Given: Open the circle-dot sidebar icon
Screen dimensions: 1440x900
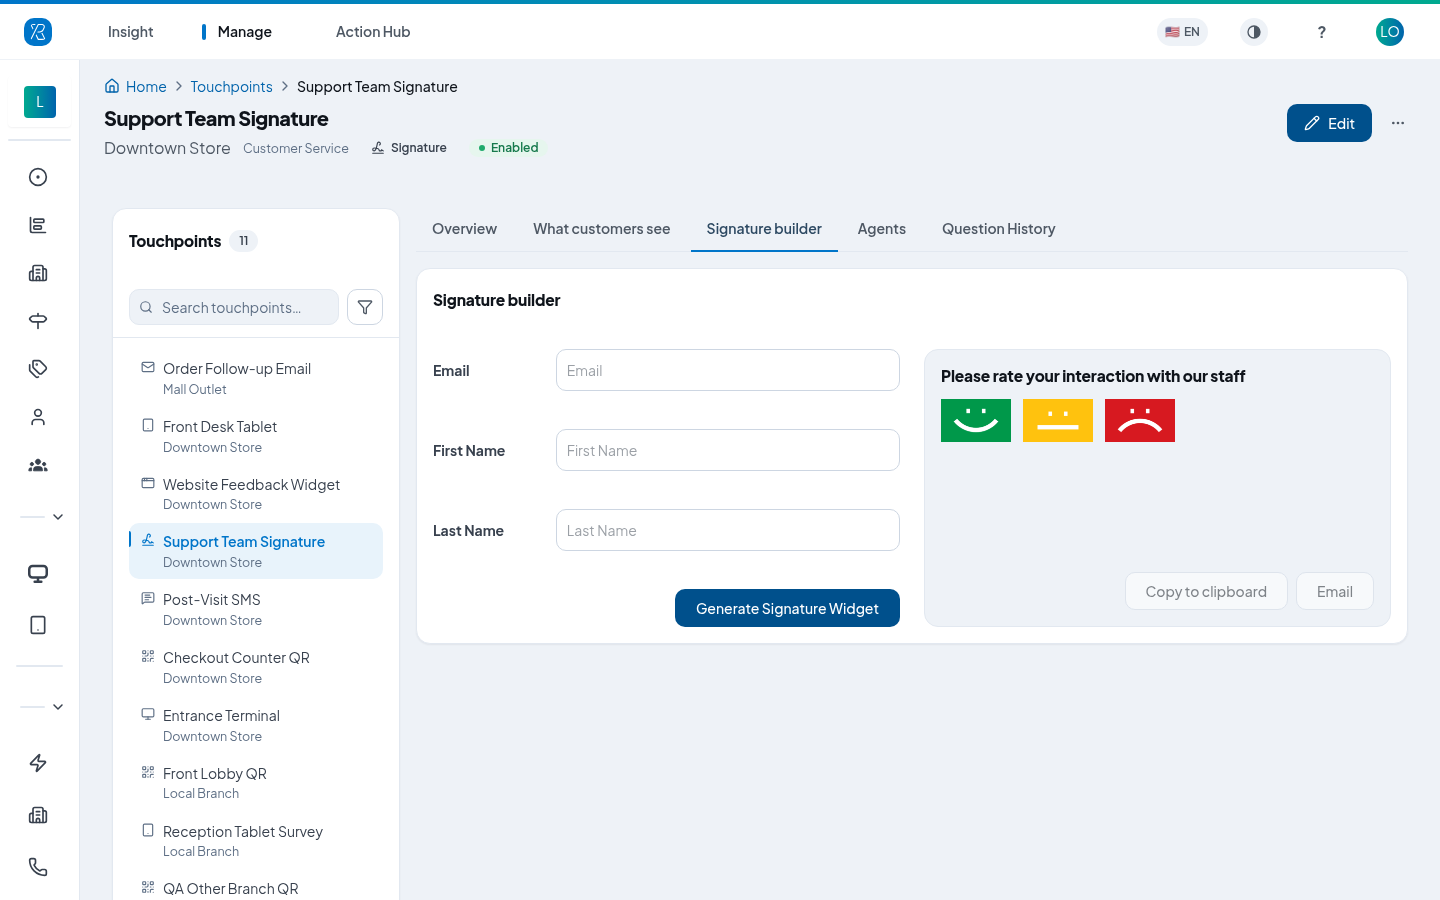Looking at the screenshot, I should (38, 177).
